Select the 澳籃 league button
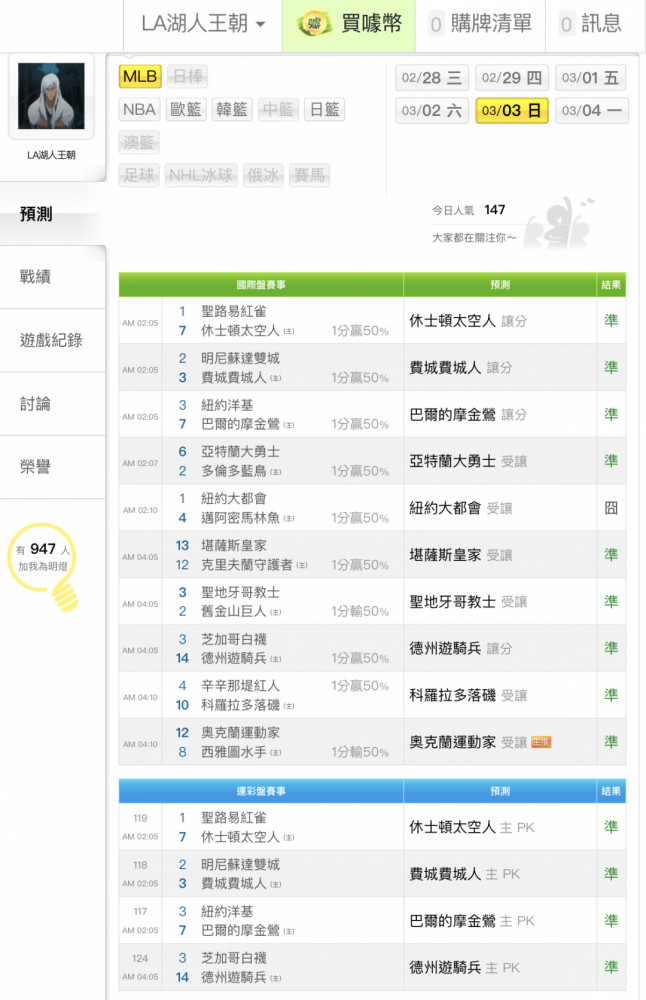This screenshot has height=1000, width=646. coord(139,142)
